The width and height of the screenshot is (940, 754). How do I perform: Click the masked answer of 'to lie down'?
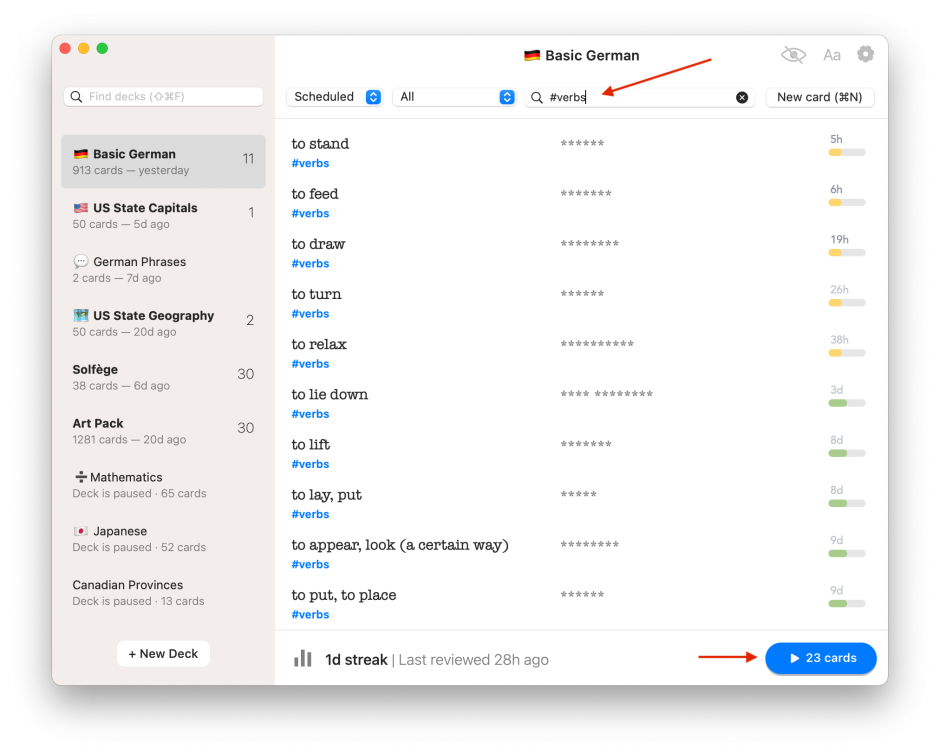(606, 394)
